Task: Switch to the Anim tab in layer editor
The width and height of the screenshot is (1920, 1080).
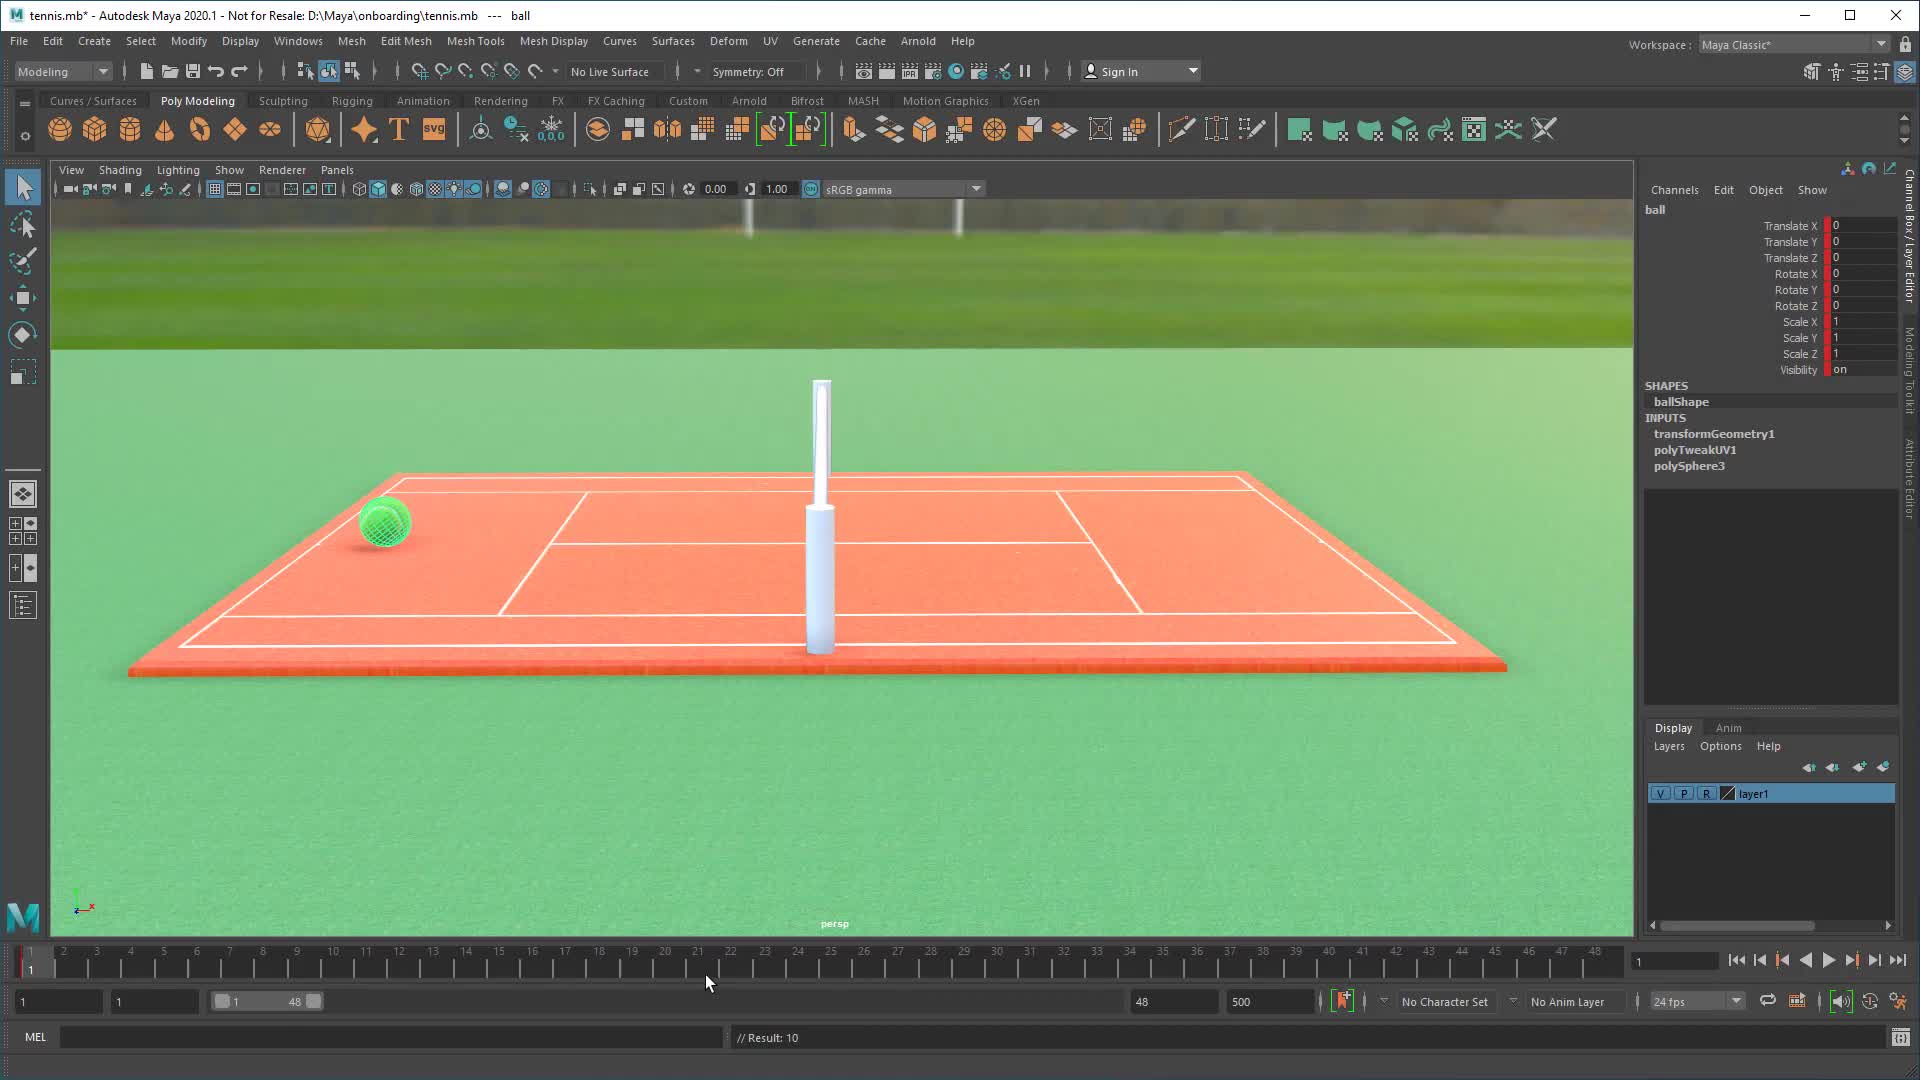Action: tap(1728, 728)
